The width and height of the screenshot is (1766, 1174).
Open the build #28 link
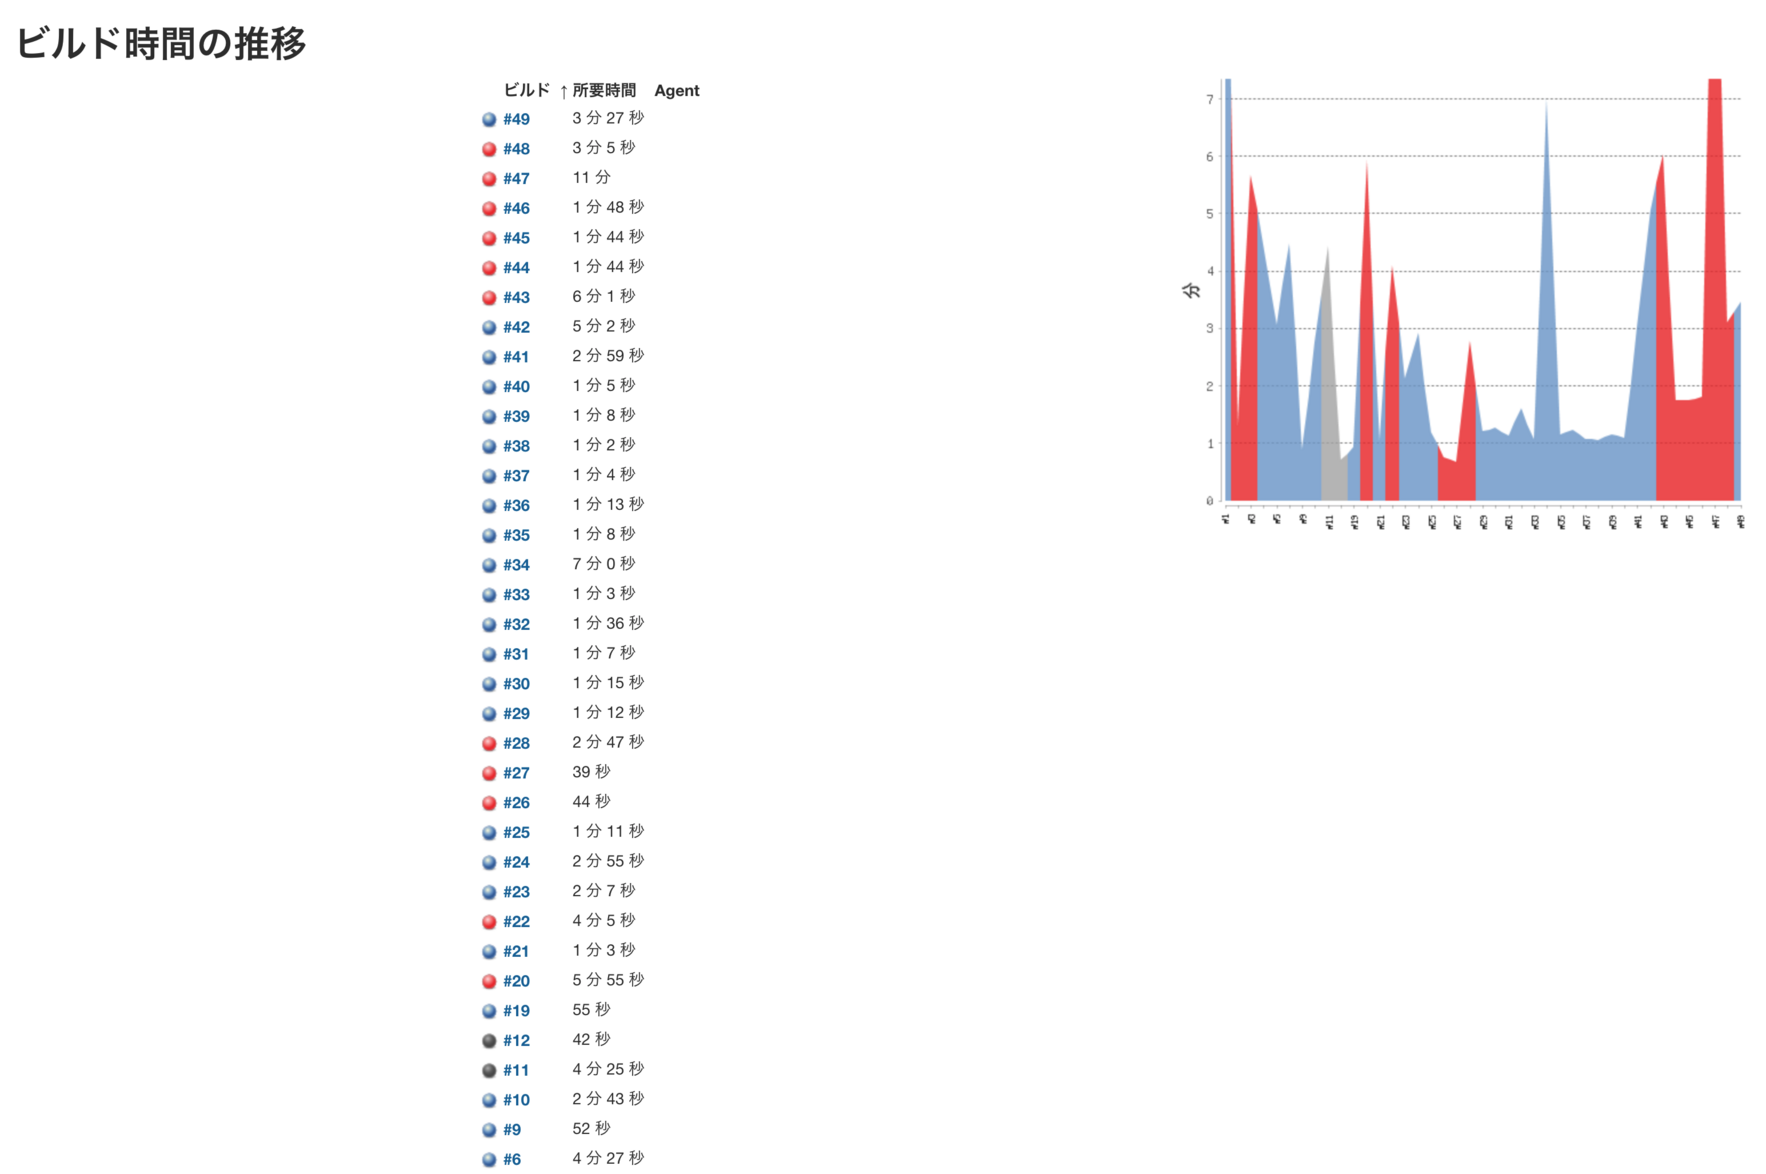point(516,744)
